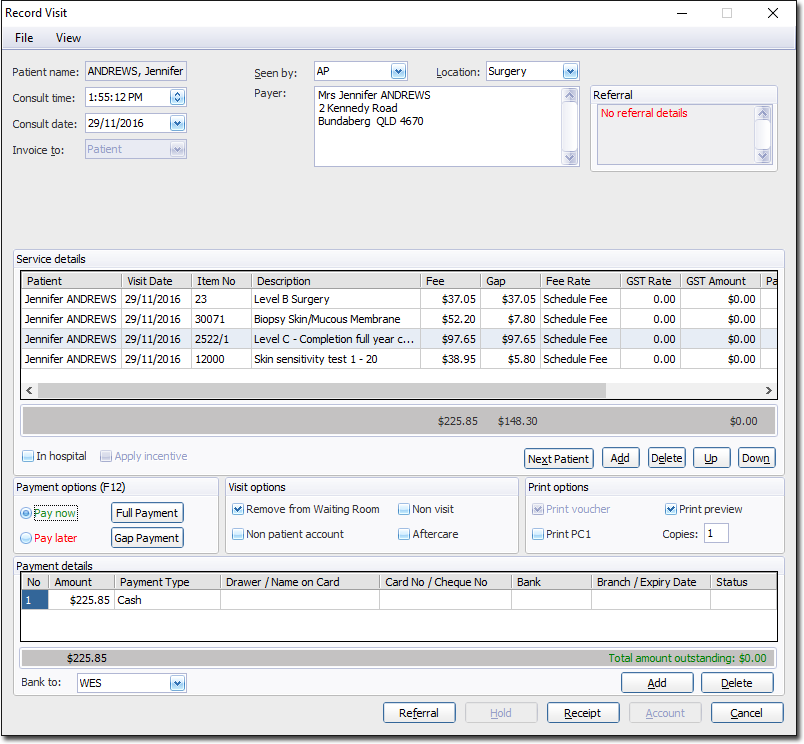Open the View menu

(68, 38)
